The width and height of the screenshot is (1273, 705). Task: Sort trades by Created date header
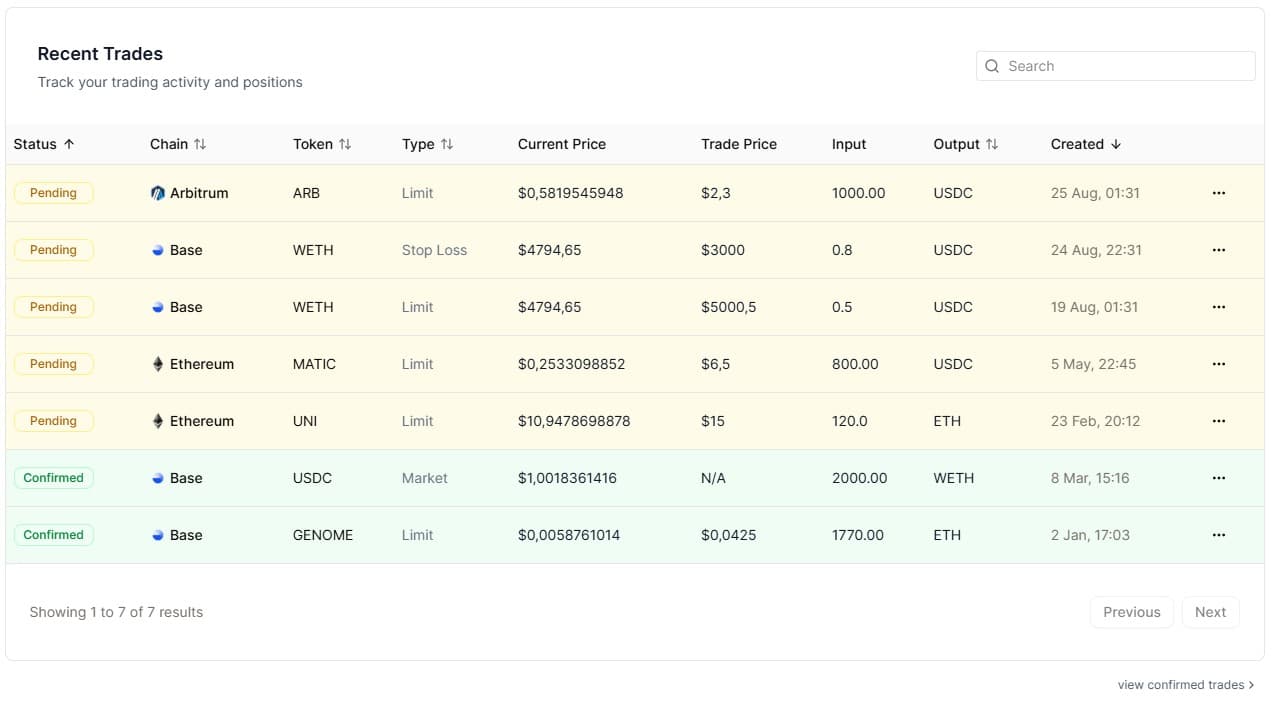1085,144
